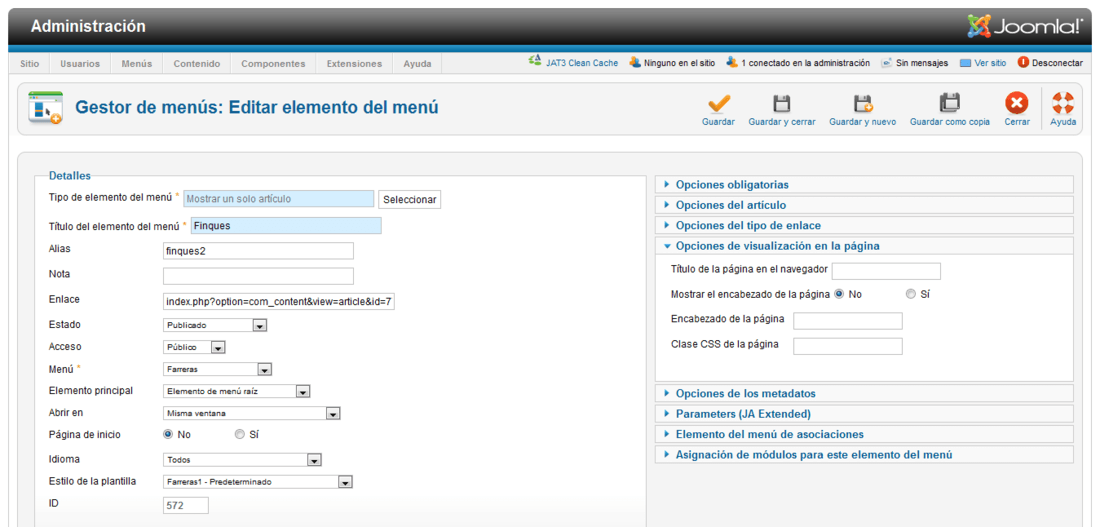Expand Parameters (JA Extended) panel

click(864, 414)
